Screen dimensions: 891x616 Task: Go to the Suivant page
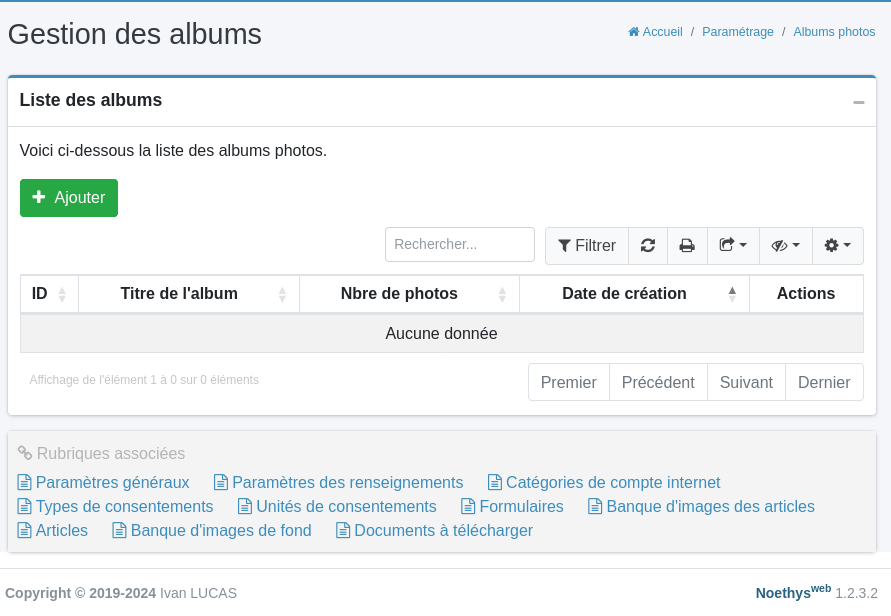tap(746, 382)
